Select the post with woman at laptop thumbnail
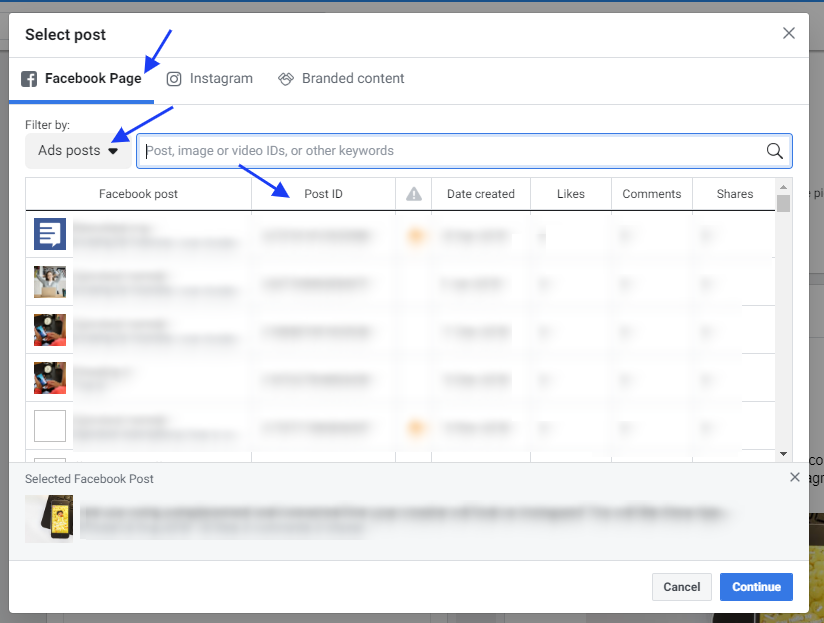Screen dimensions: 824x623 click(x=50, y=282)
